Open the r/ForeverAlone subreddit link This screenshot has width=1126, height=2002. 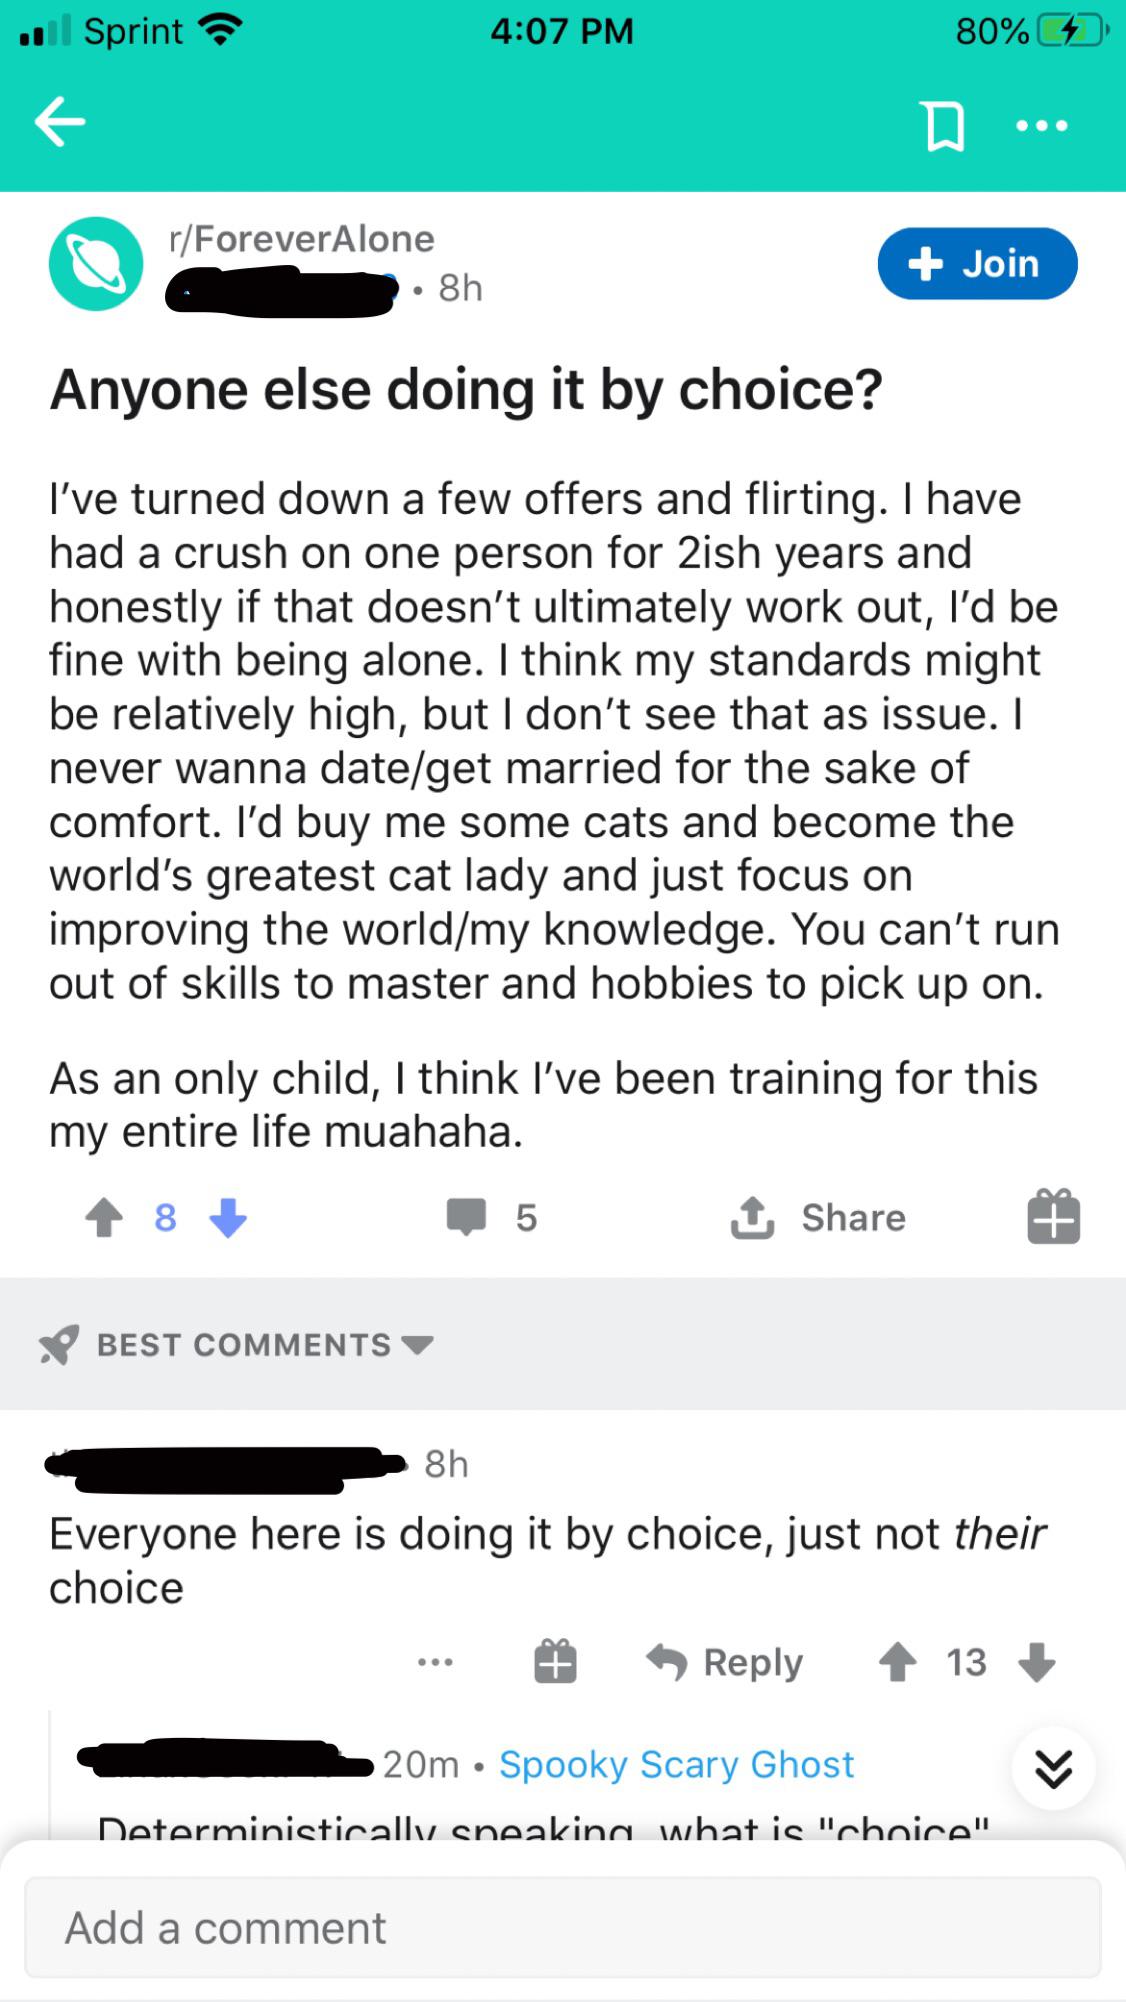tap(302, 239)
